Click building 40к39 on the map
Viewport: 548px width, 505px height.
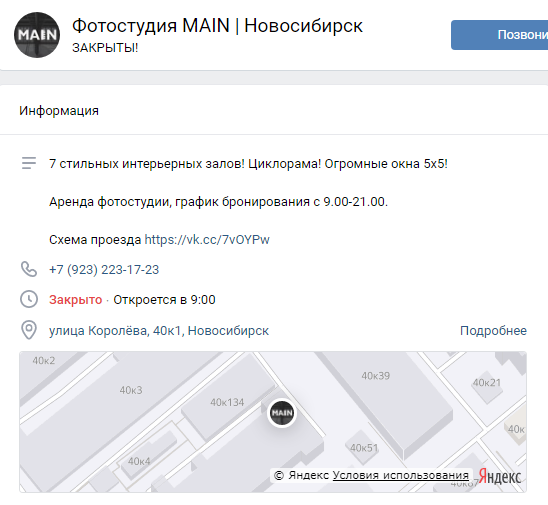click(376, 376)
